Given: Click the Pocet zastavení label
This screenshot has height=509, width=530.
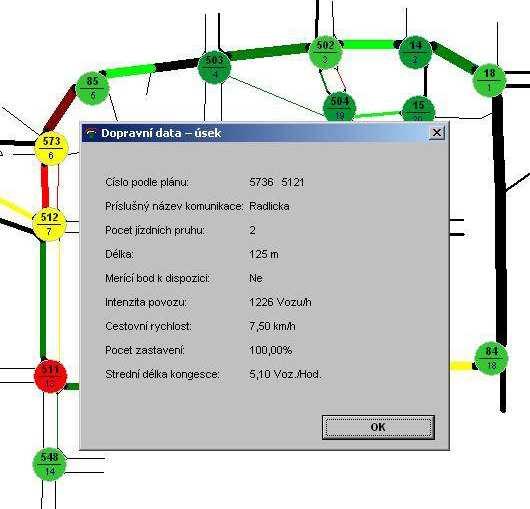Looking at the screenshot, I should (145, 350).
